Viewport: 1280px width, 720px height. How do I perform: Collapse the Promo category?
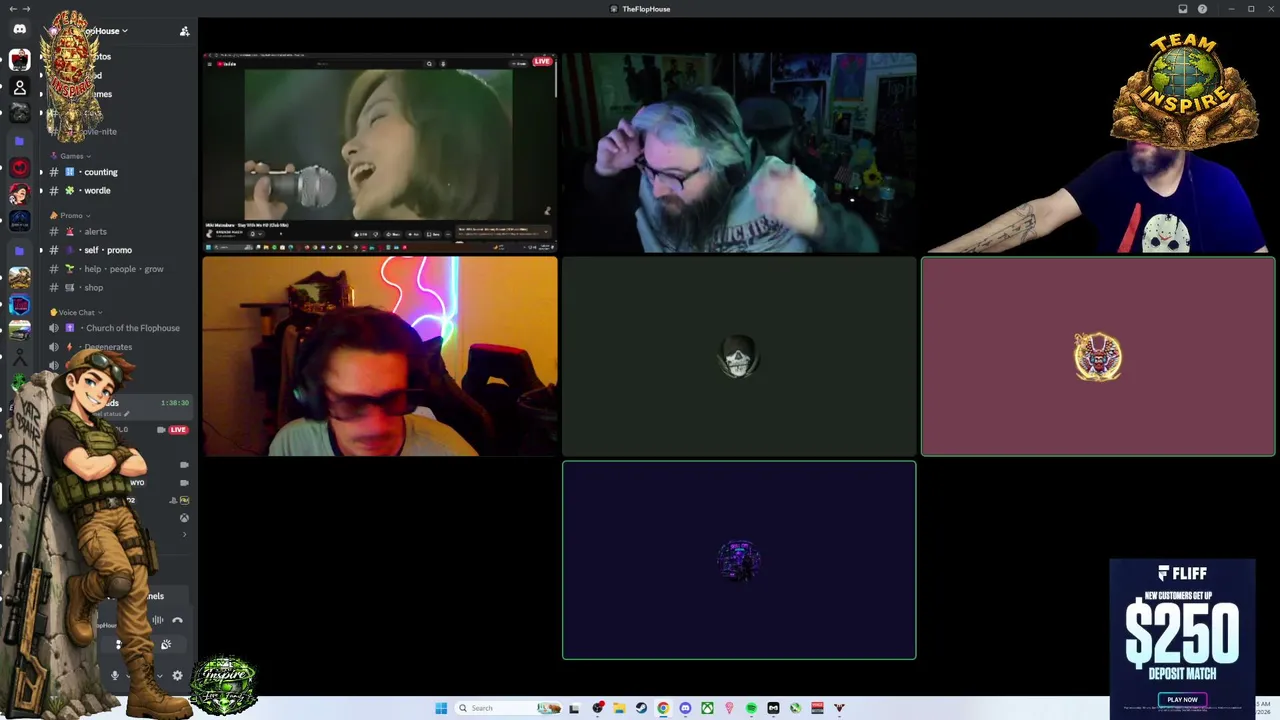tap(71, 216)
